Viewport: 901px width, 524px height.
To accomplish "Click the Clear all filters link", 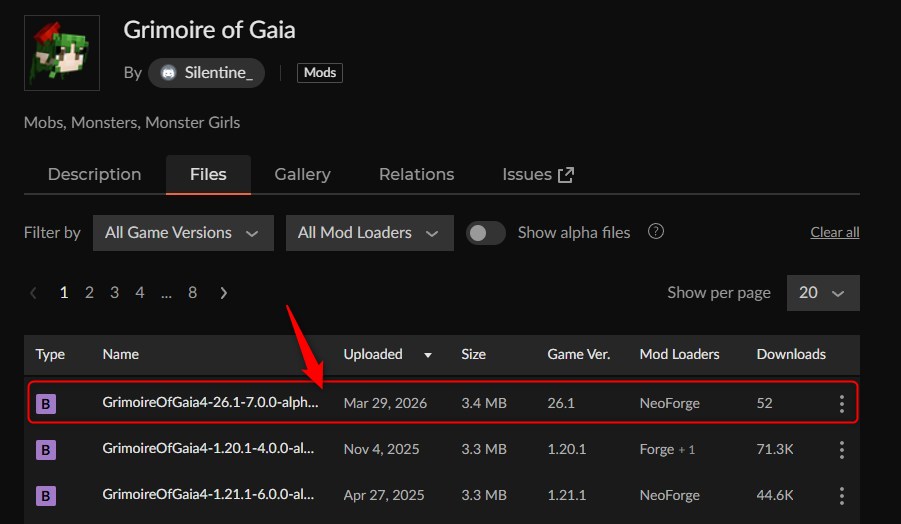I will (x=834, y=232).
